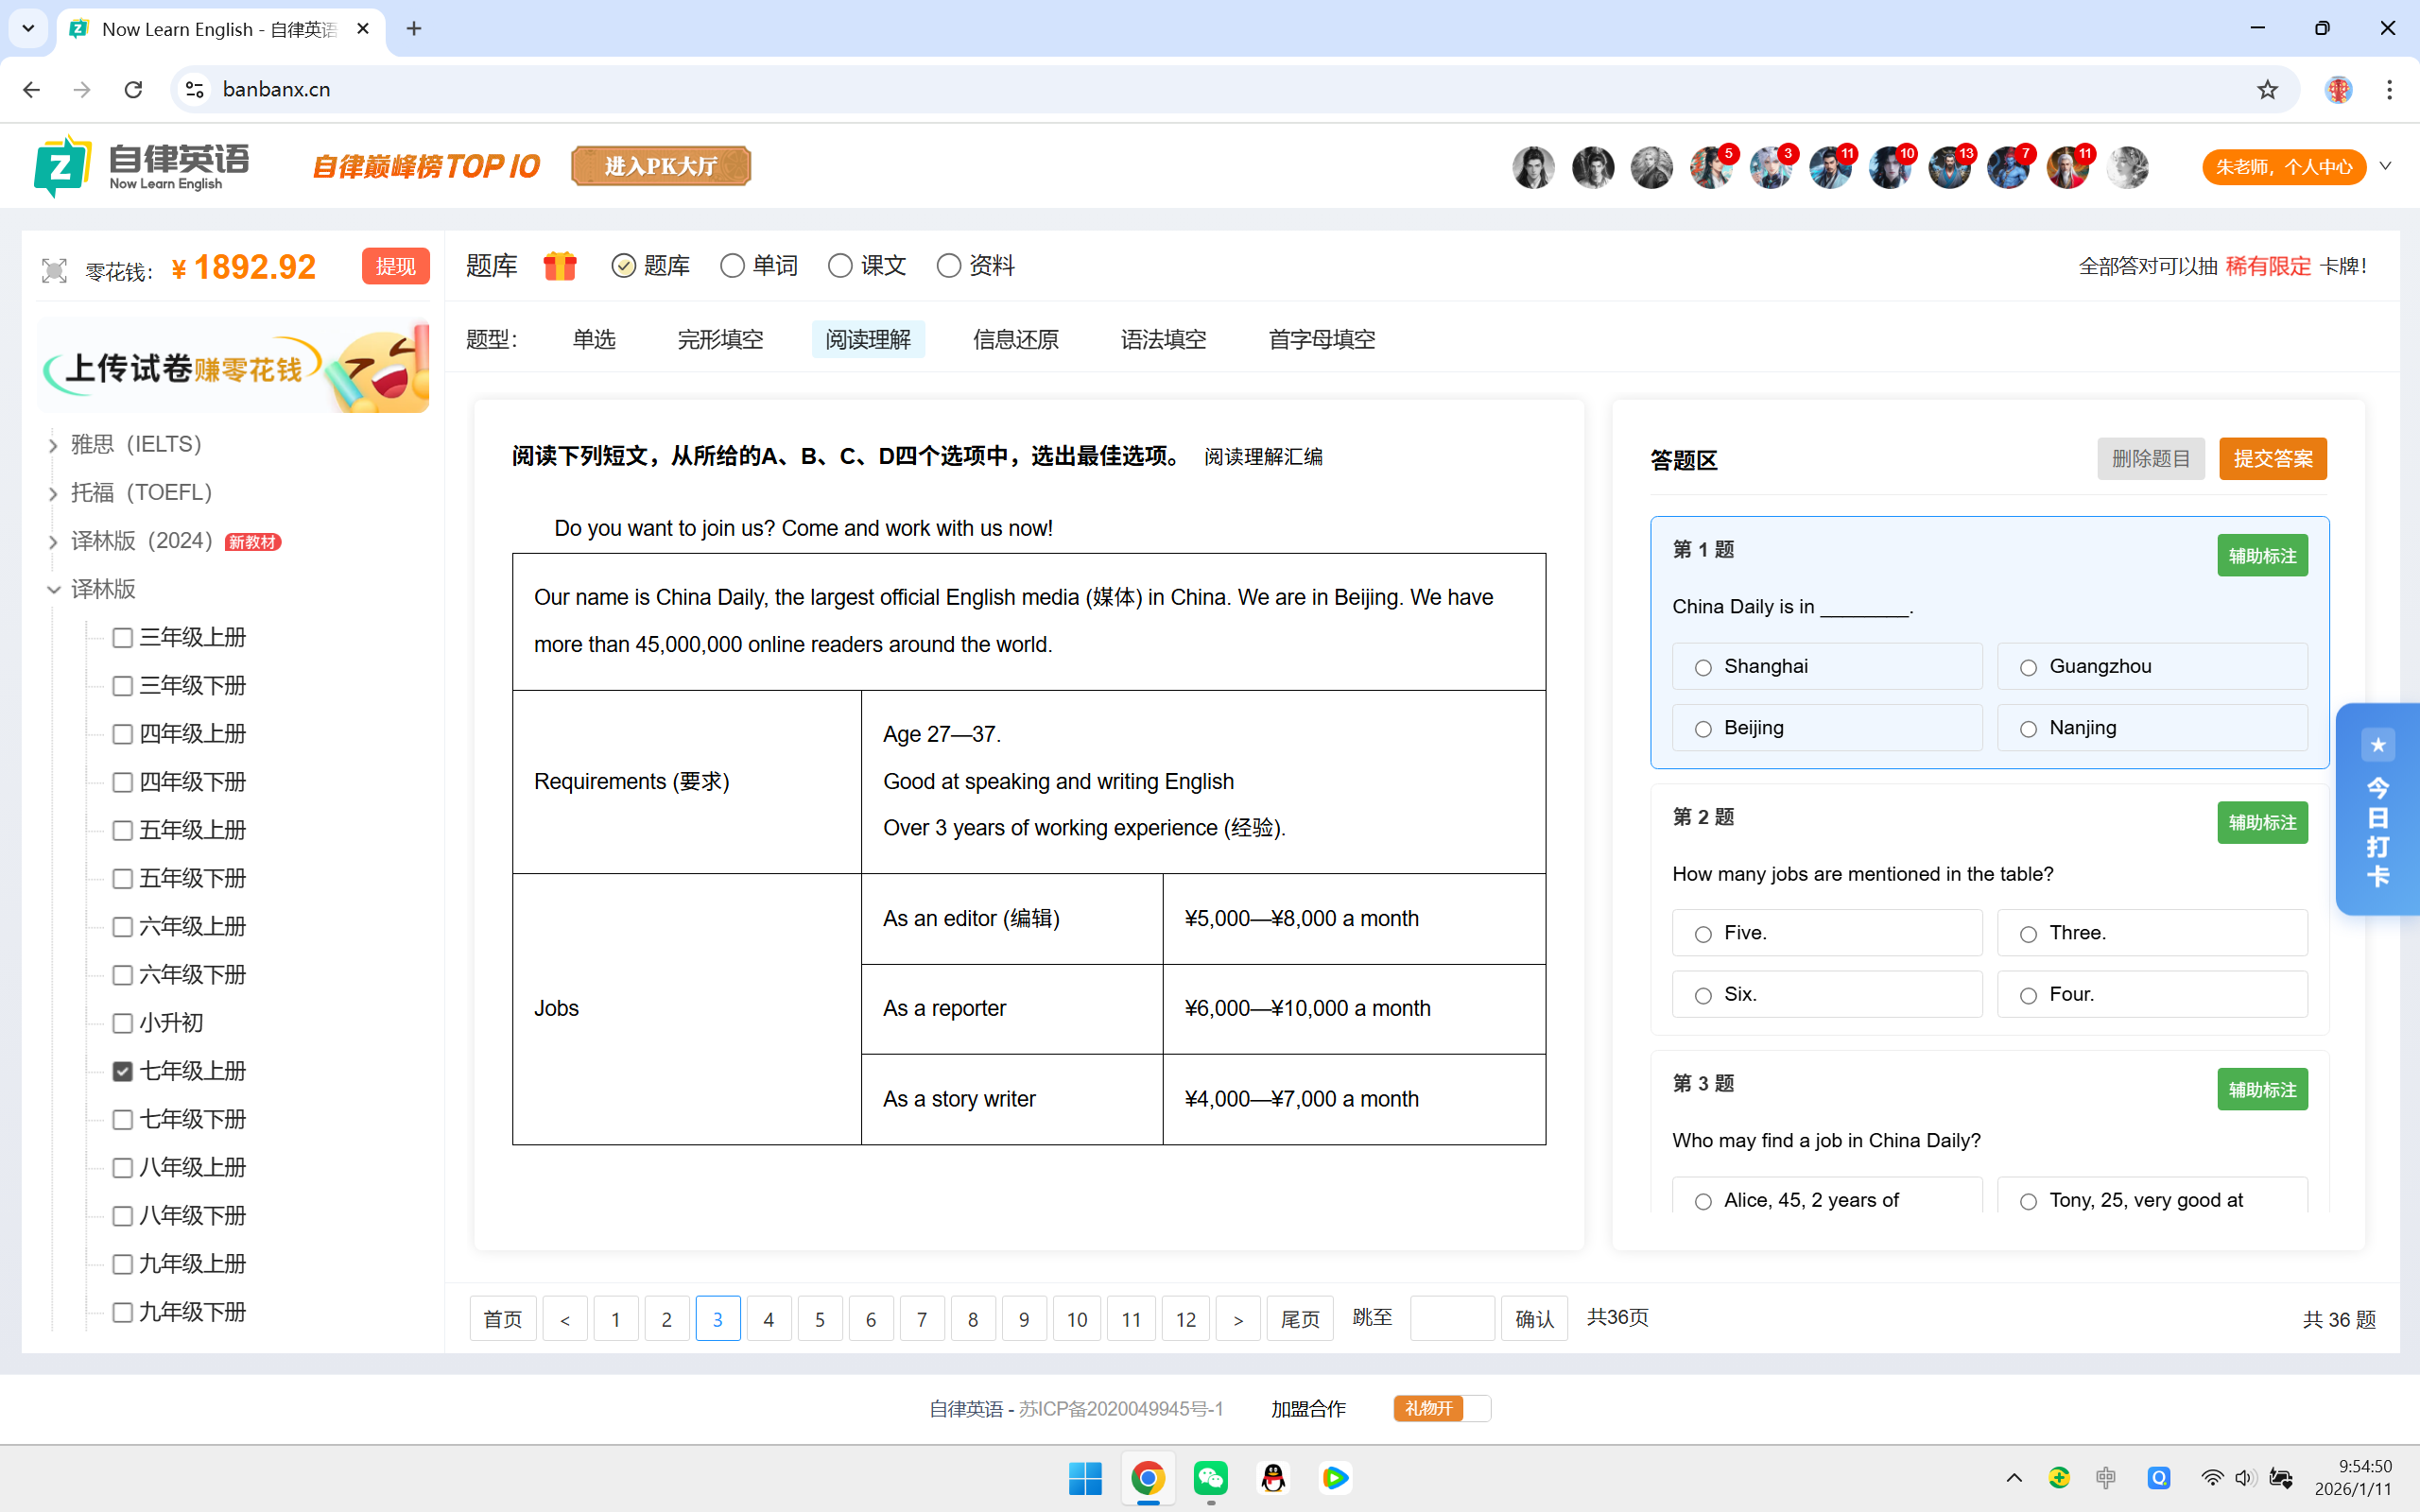Click the 进入PK大厅 button
Image resolution: width=2420 pixels, height=1512 pixels.
(x=661, y=166)
